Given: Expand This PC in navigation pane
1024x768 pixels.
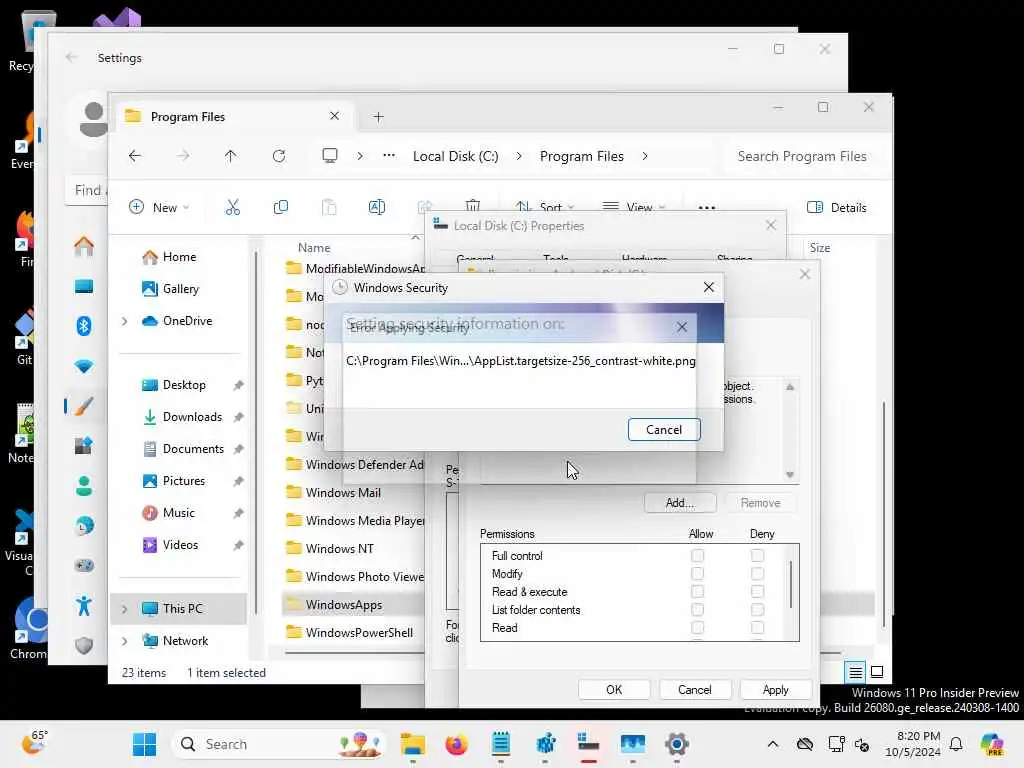Looking at the screenshot, I should click(125, 609).
